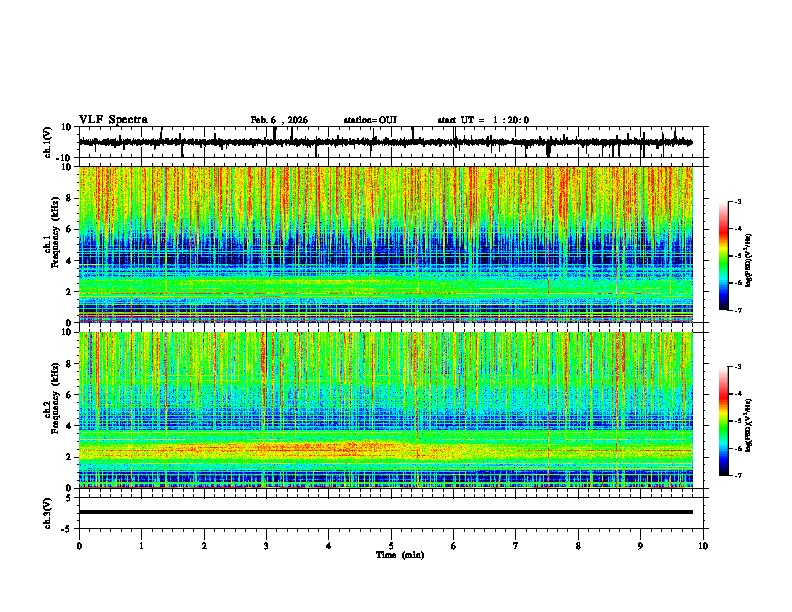Viewport: 792px width, 612px height.
Task: Select the "start UT = 1 :20: 0" text
Action: pyautogui.click(x=483, y=120)
